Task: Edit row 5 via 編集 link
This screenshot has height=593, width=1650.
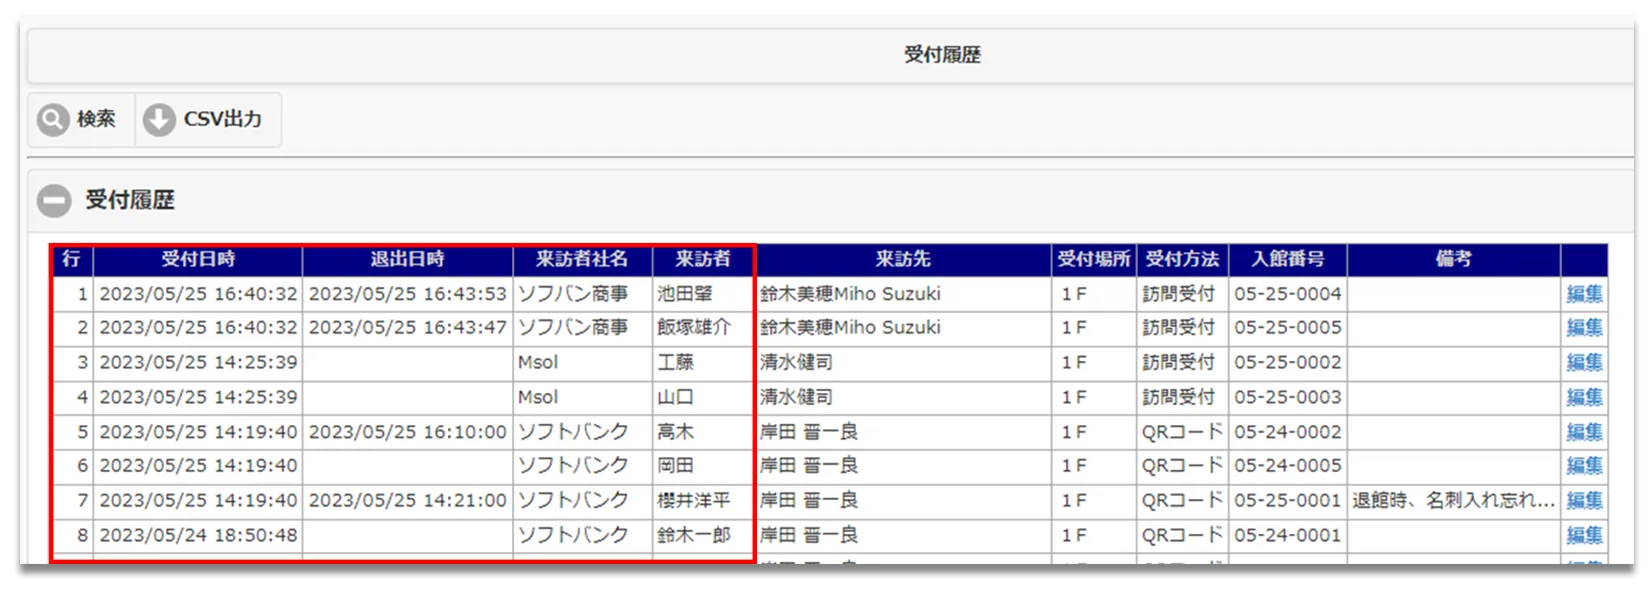Action: [1583, 432]
